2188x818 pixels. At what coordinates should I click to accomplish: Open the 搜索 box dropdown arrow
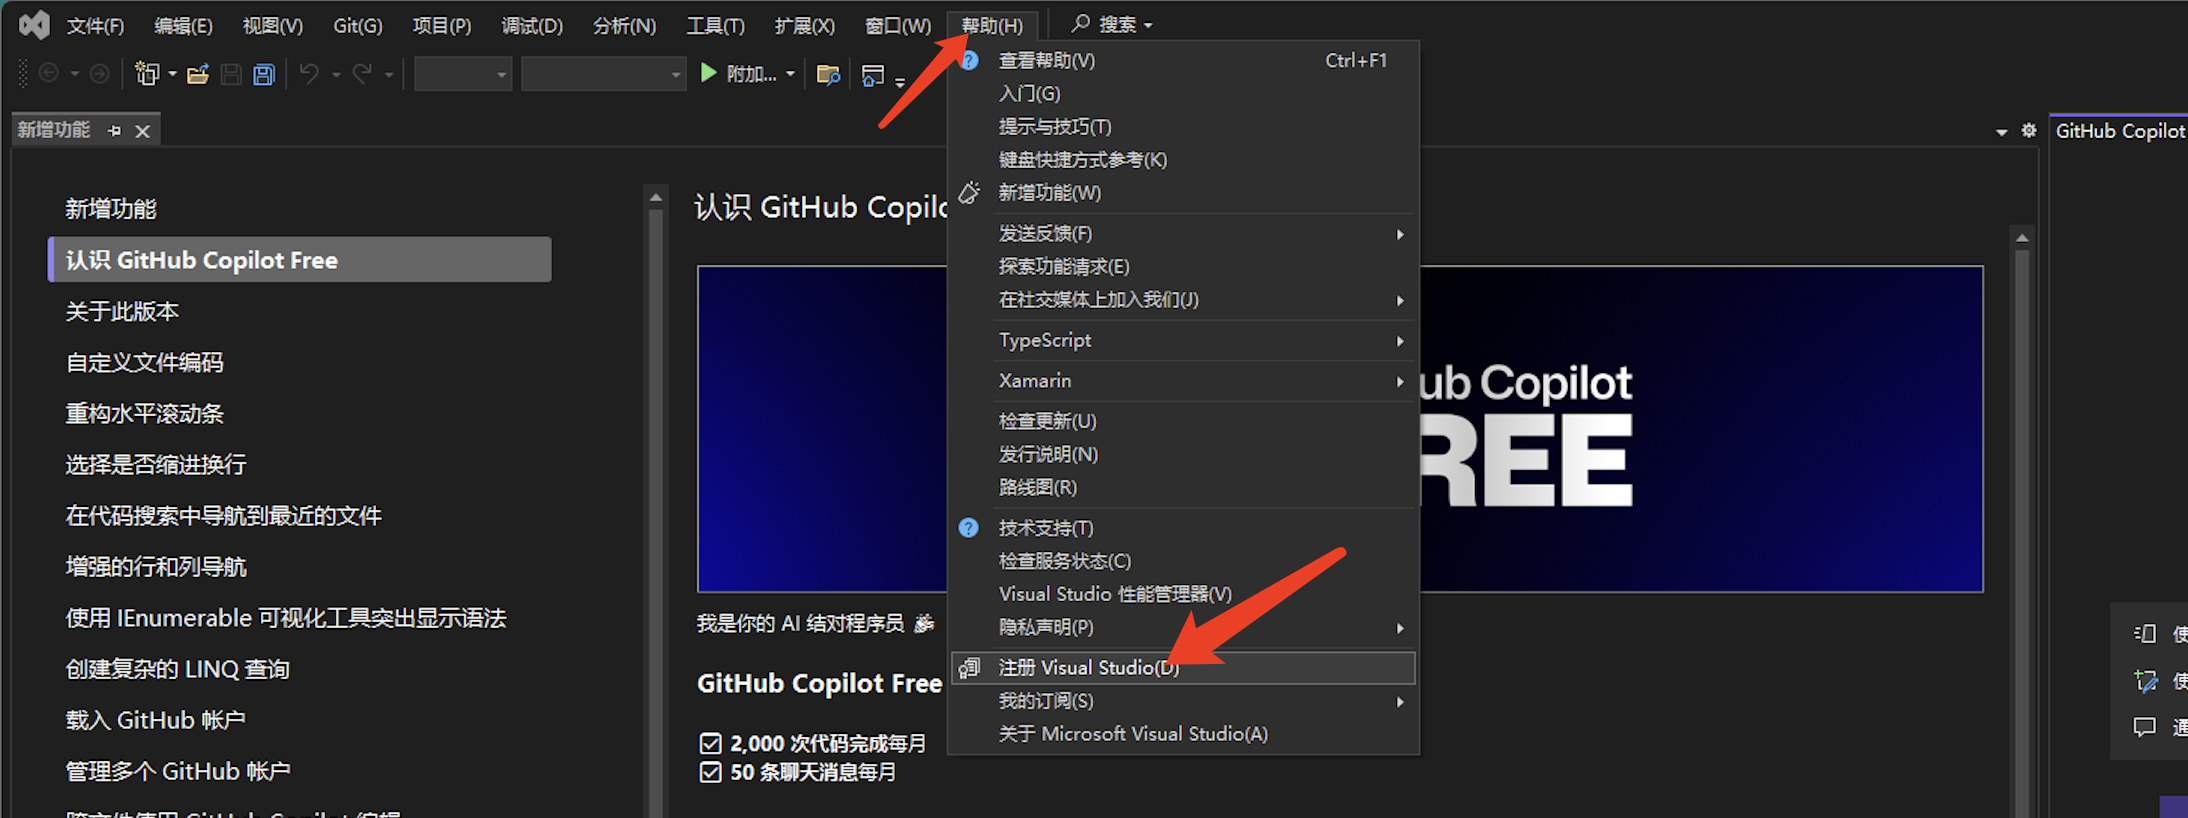tap(1148, 25)
